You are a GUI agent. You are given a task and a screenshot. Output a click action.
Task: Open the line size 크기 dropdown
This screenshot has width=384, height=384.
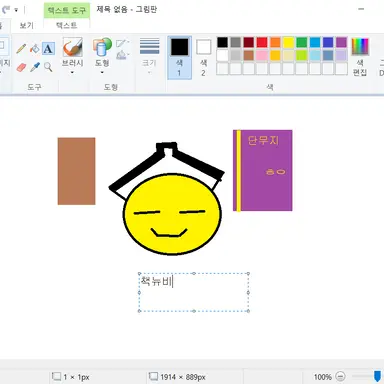coord(149,57)
